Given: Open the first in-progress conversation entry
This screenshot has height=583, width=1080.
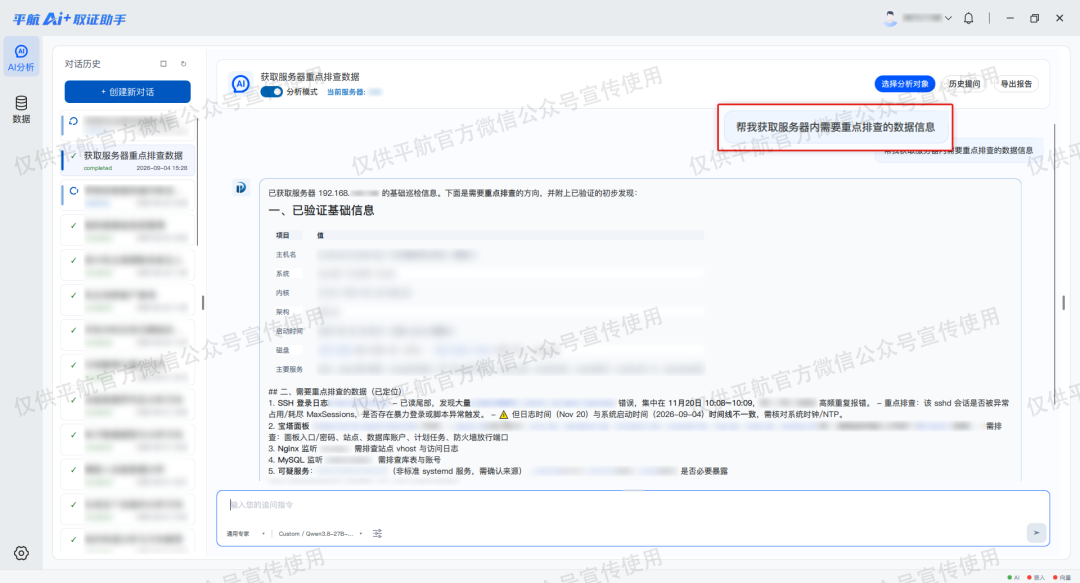Looking at the screenshot, I should pyautogui.click(x=128, y=125).
